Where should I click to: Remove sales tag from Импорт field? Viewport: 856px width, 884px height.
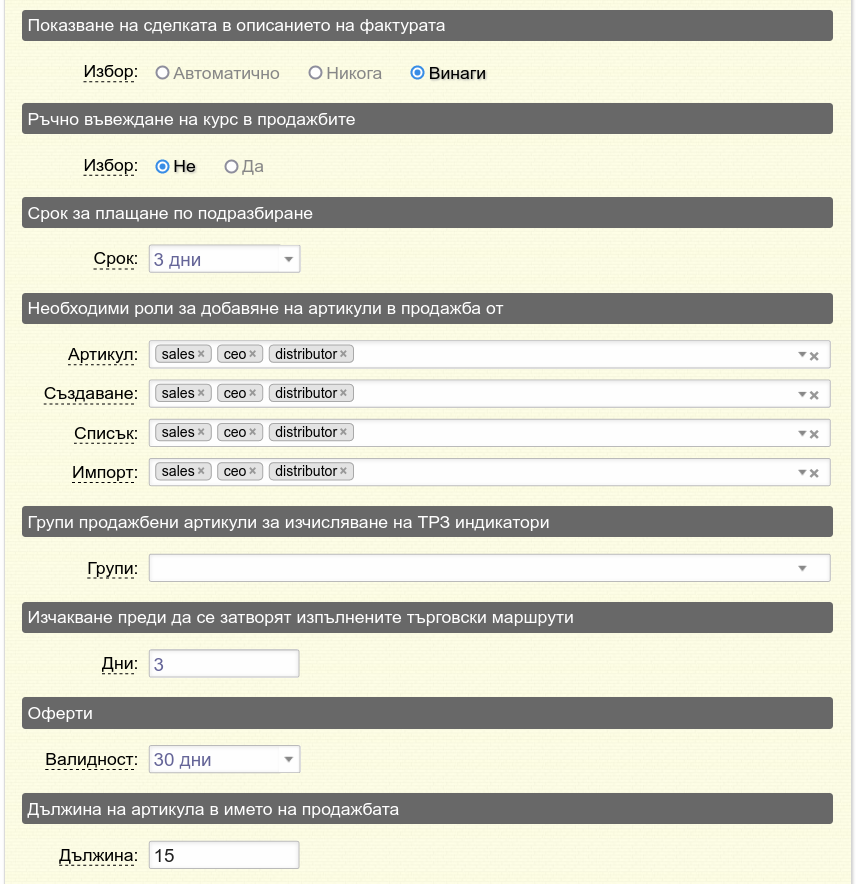point(201,471)
